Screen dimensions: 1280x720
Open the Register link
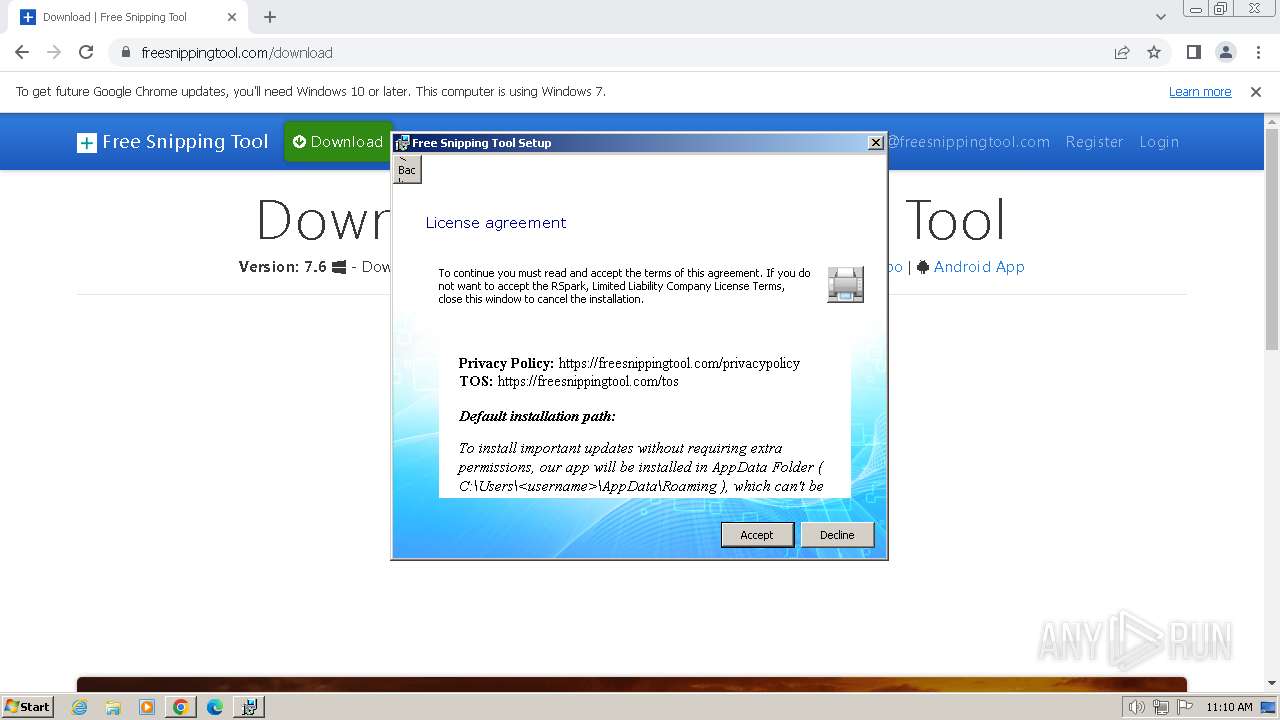[x=1094, y=142]
